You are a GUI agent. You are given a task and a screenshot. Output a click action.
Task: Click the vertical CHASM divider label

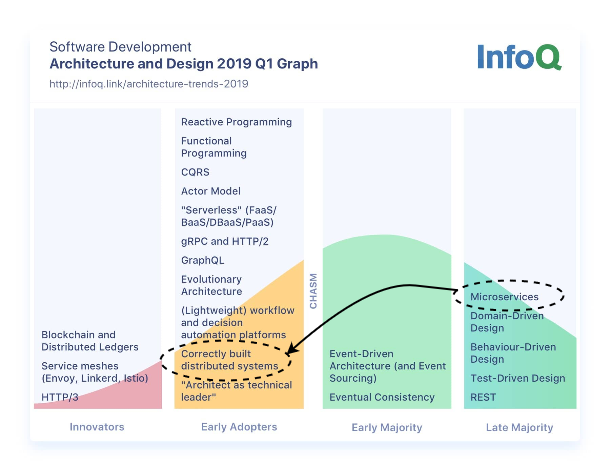313,290
